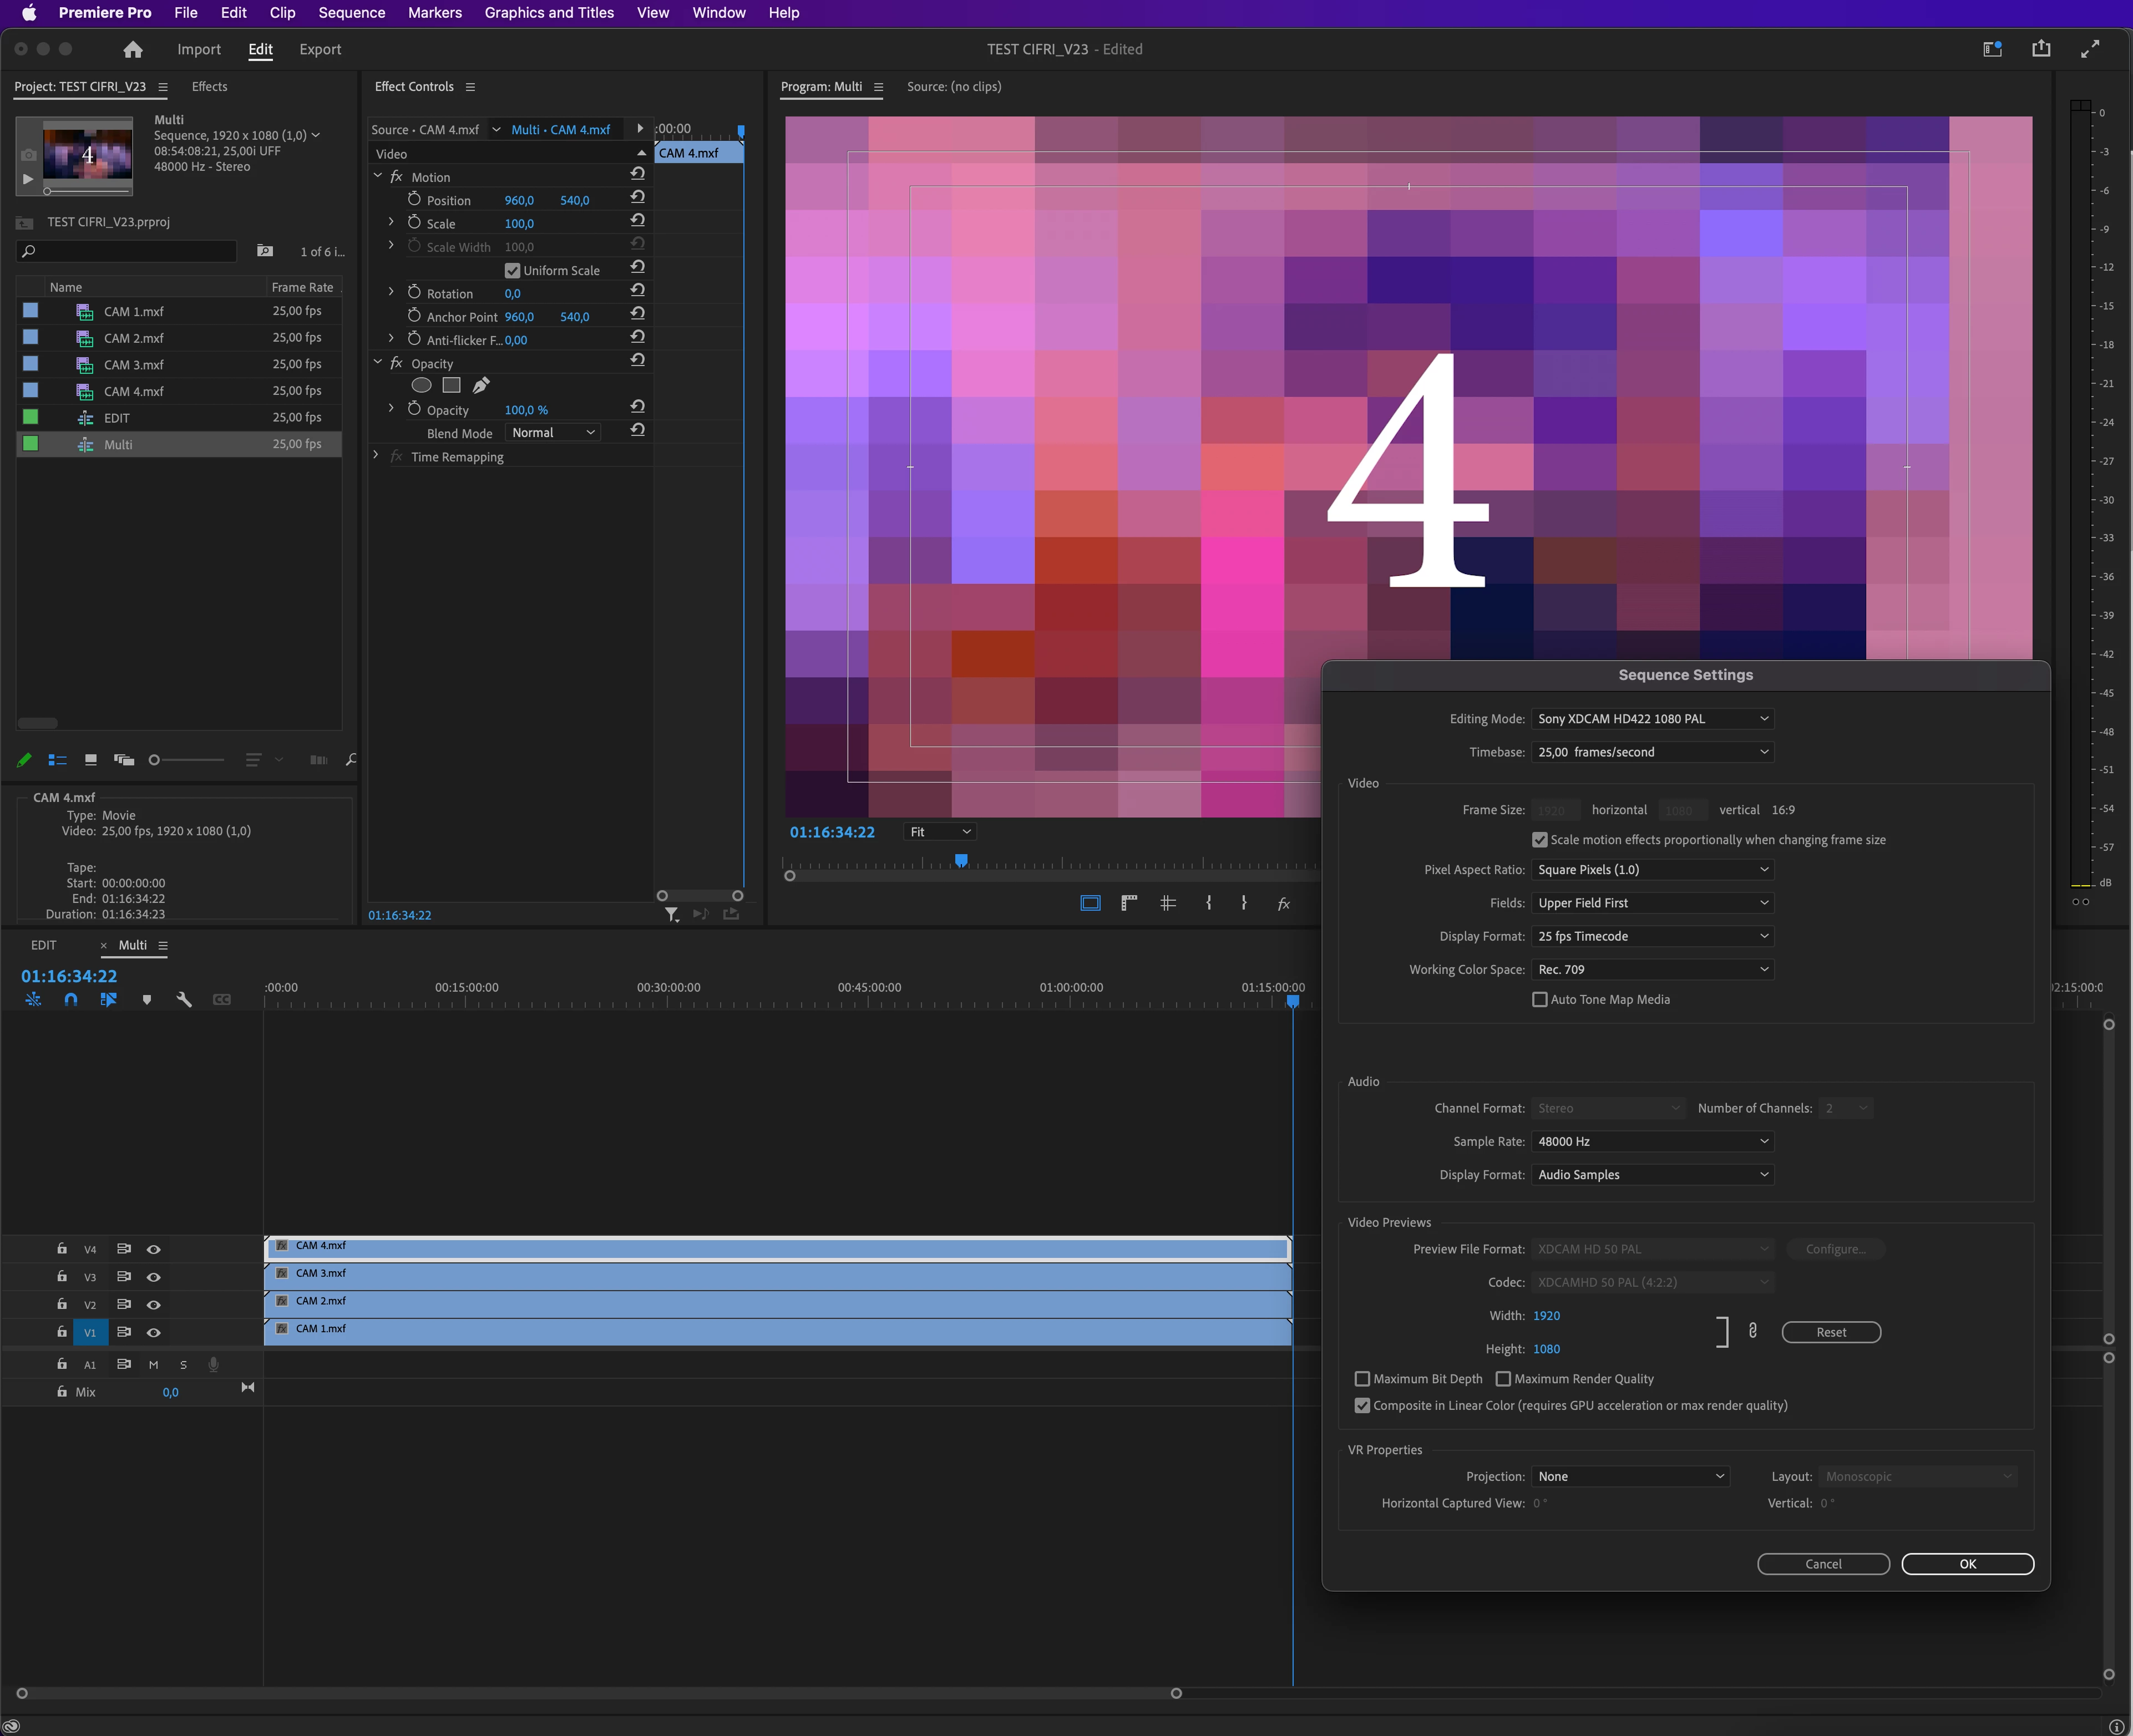Screen dimensions: 2133x1736
Task: Open Timeline Display Settings wrench icon
Action: pyautogui.click(x=184, y=999)
